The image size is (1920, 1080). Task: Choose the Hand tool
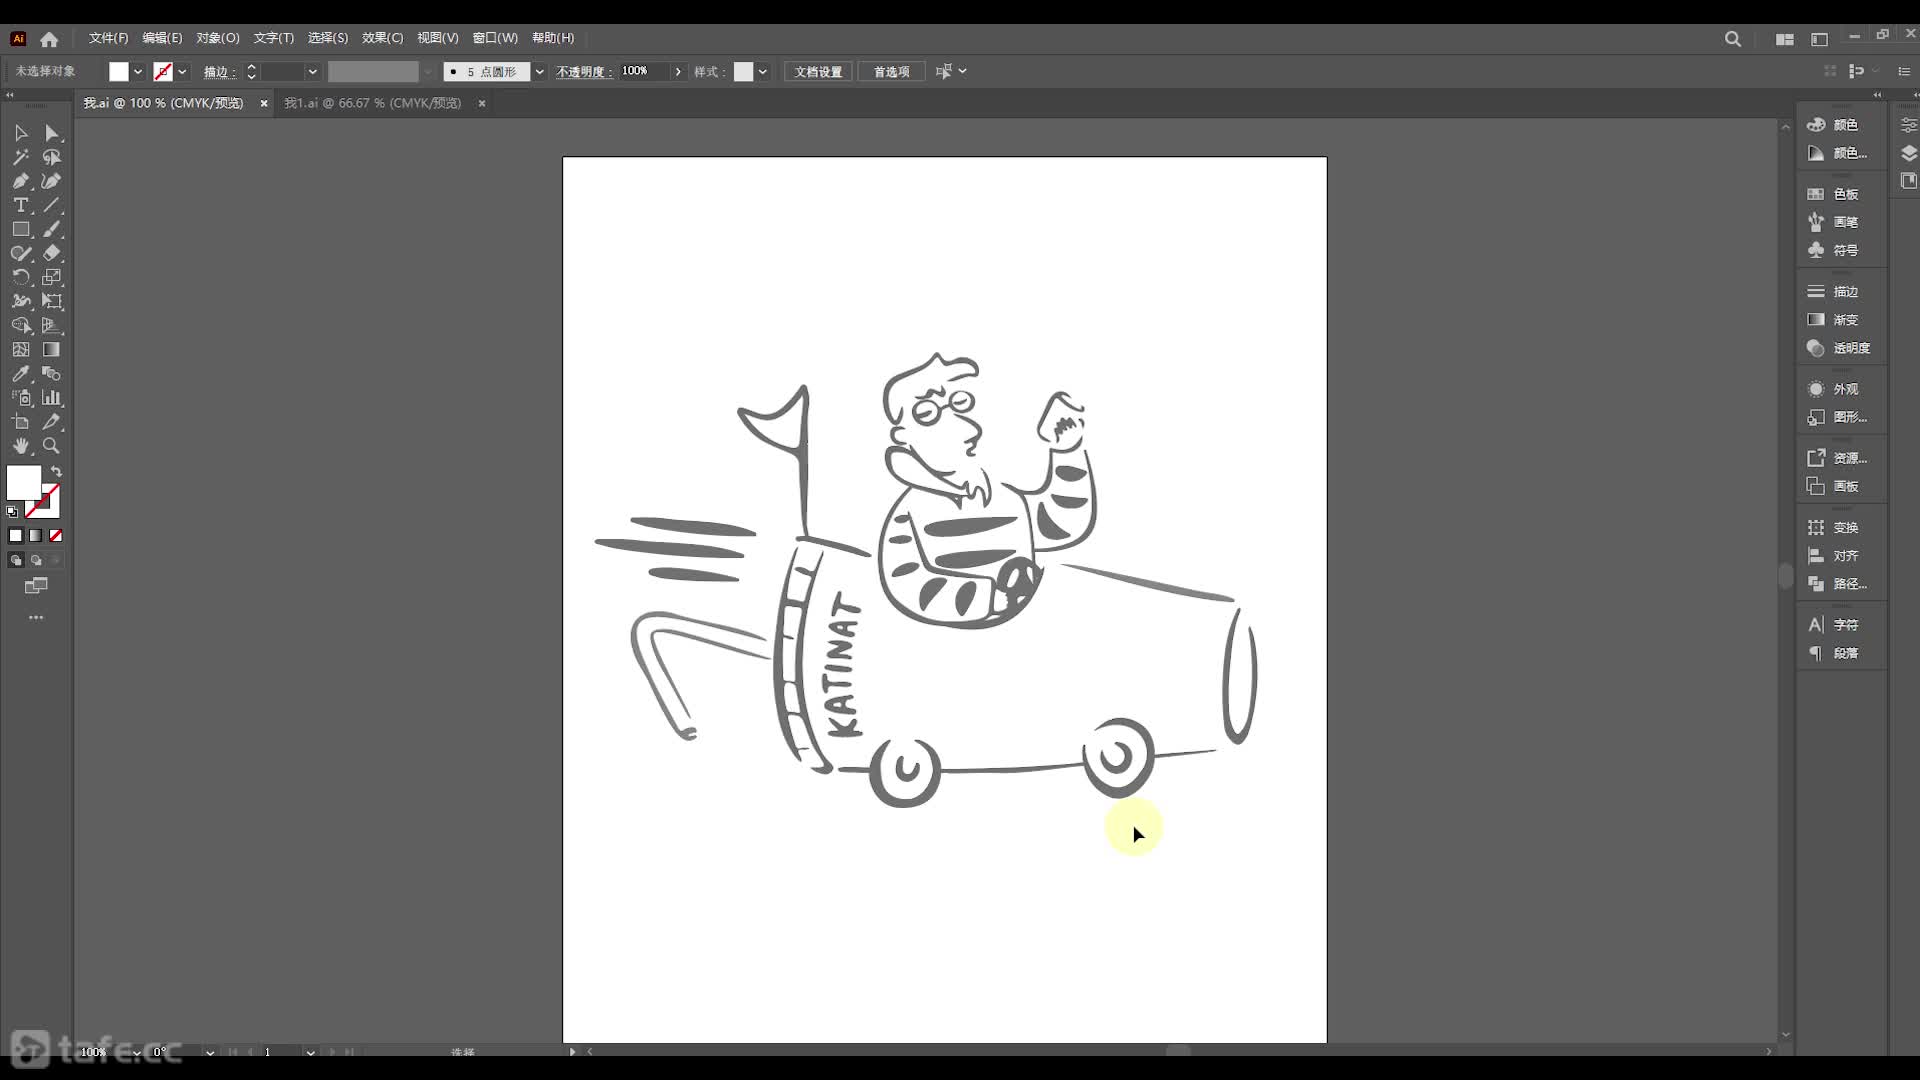coord(21,446)
